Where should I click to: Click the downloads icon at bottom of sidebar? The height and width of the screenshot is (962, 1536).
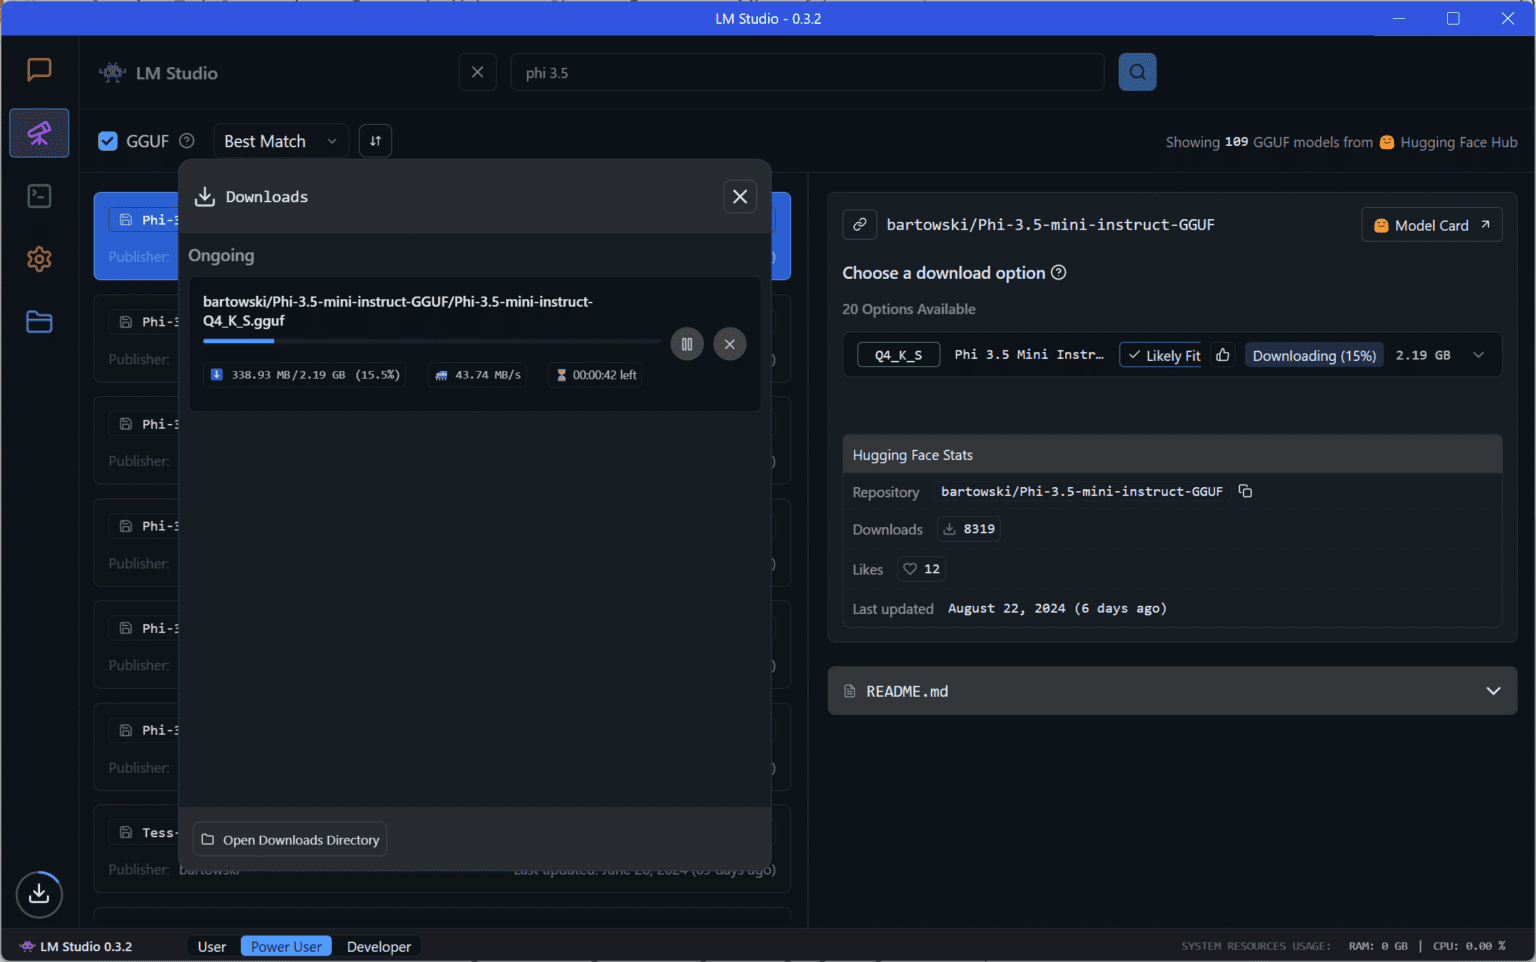tap(39, 894)
